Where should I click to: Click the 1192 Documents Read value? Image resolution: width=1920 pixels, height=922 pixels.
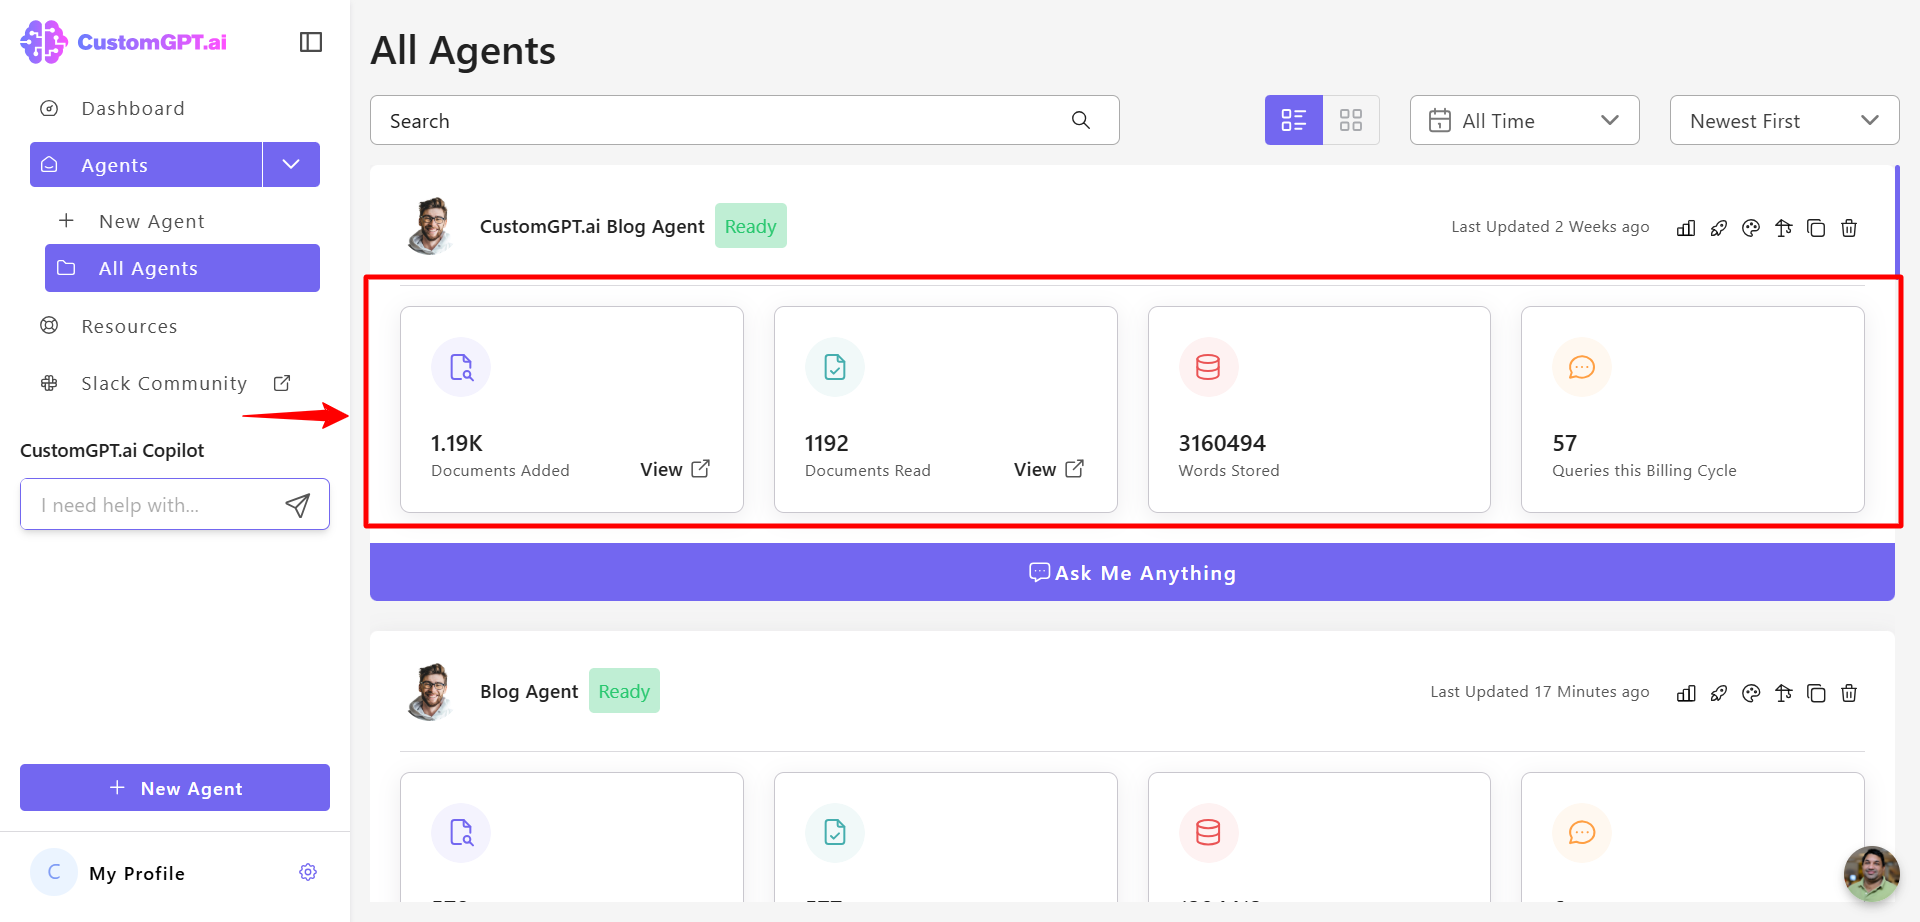[x=827, y=443]
